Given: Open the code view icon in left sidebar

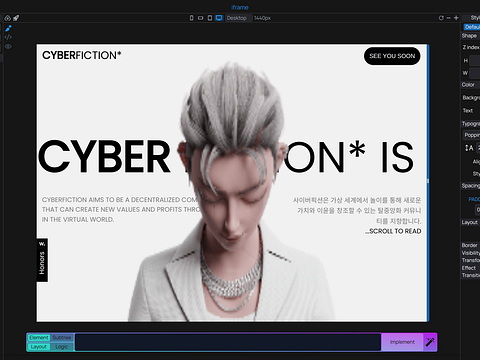Looking at the screenshot, I should pos(8,37).
